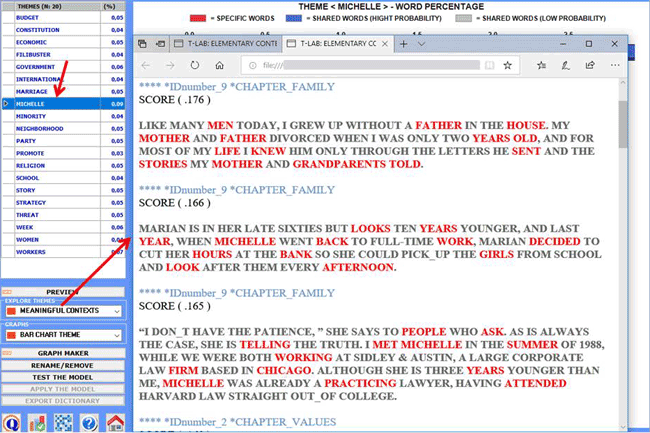Image resolution: width=650 pixels, height=433 pixels.
Task: Select the INTERNATIONAL theme row
Action: (x=63, y=79)
